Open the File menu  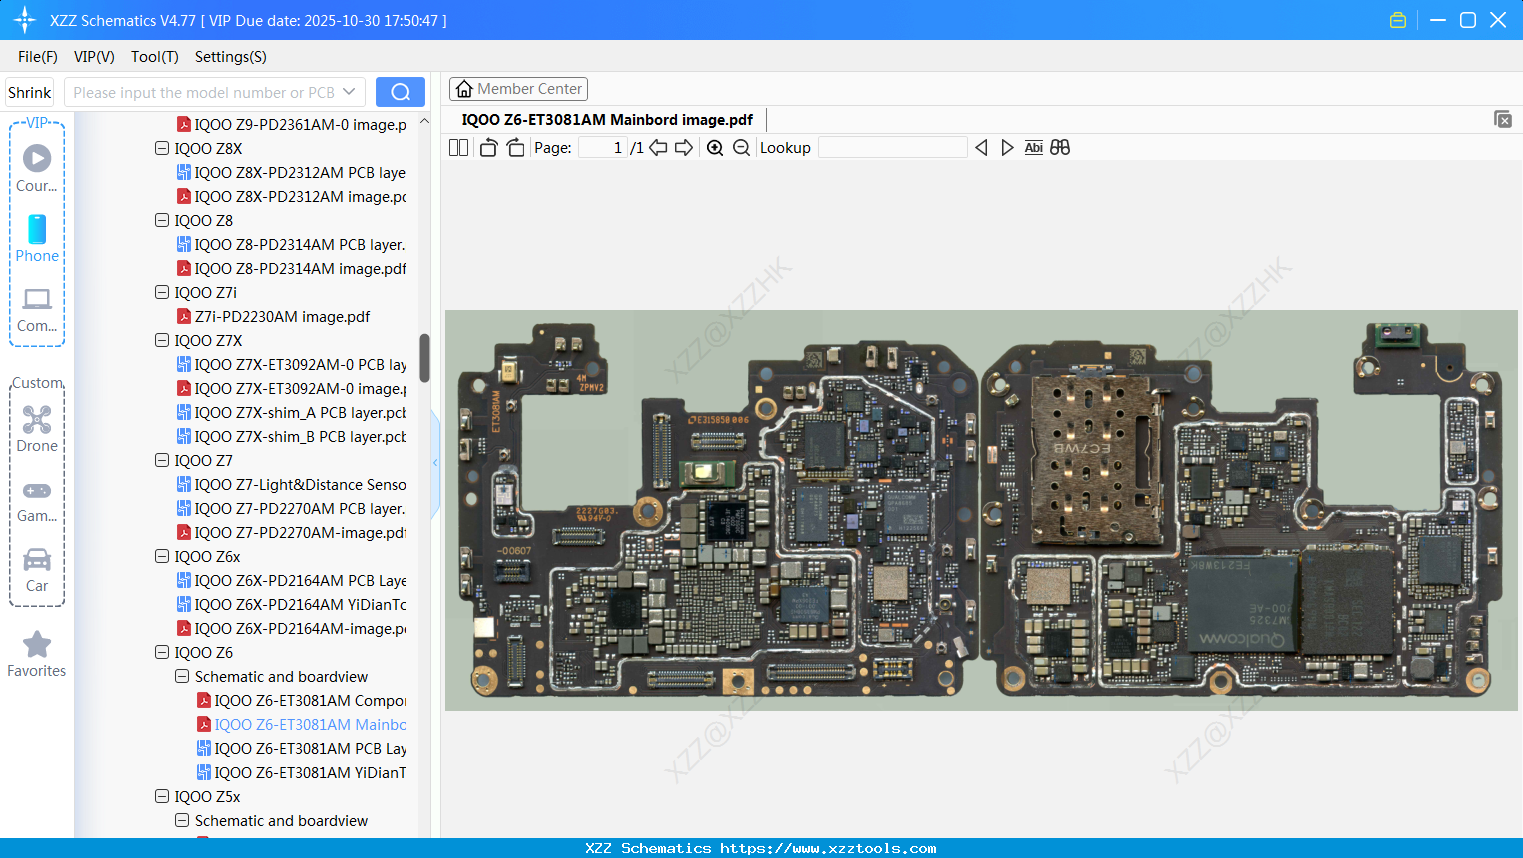[37, 57]
